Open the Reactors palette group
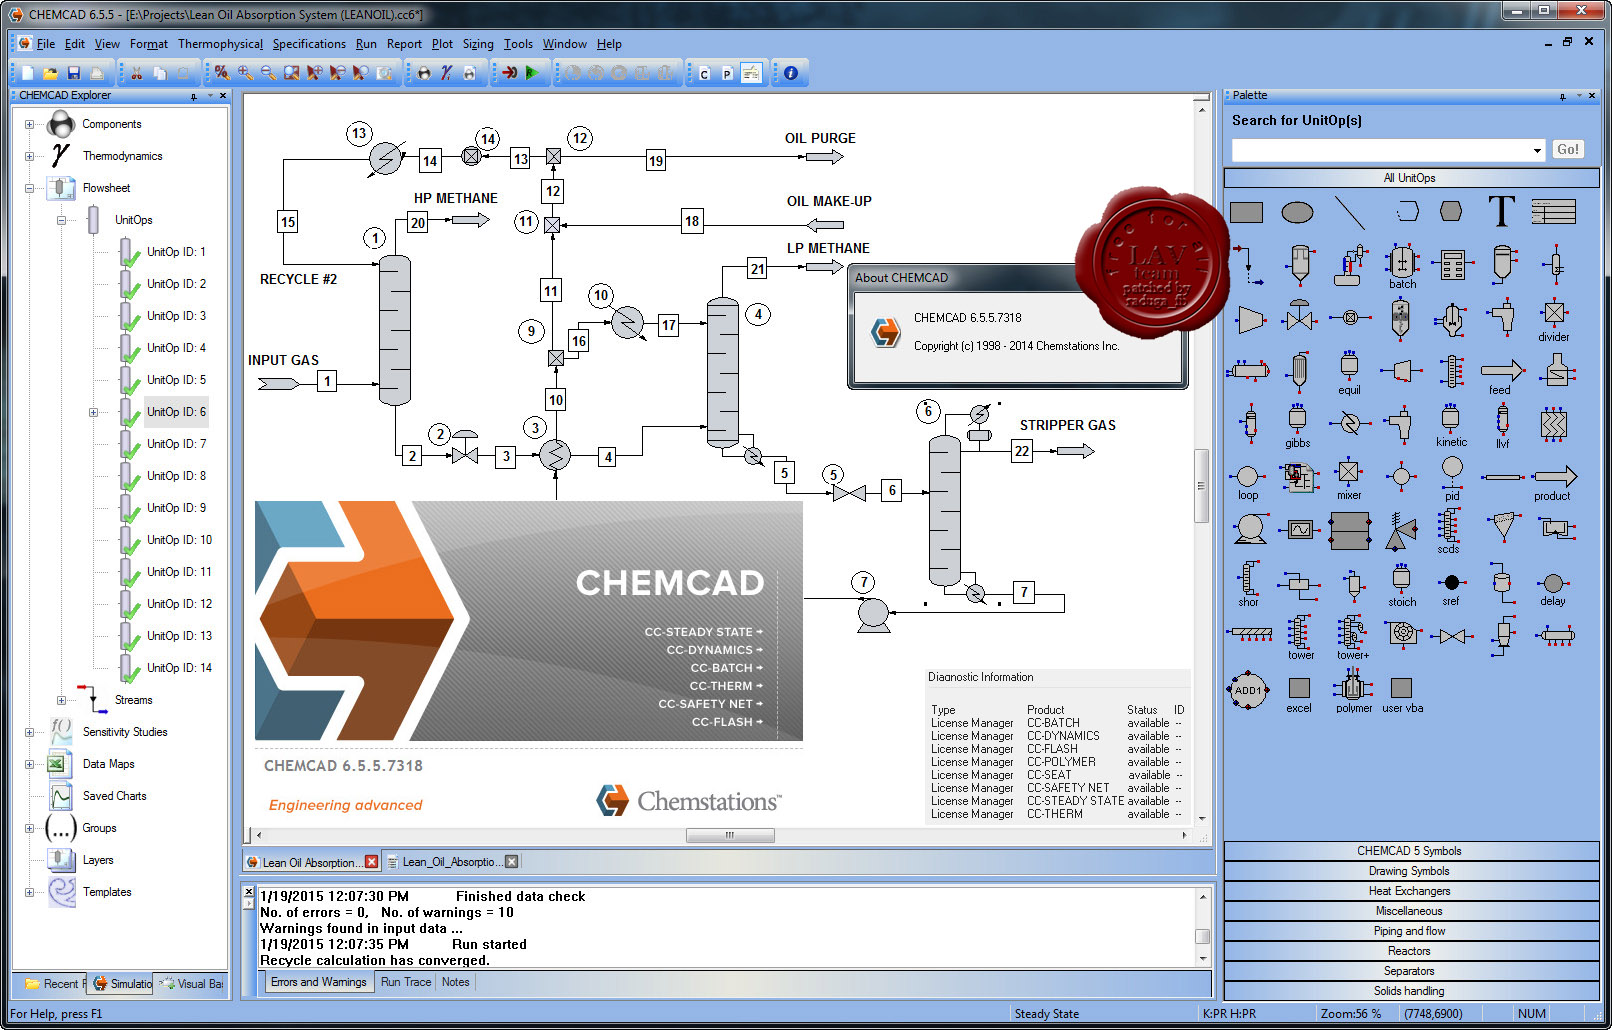The image size is (1612, 1030). click(x=1410, y=951)
